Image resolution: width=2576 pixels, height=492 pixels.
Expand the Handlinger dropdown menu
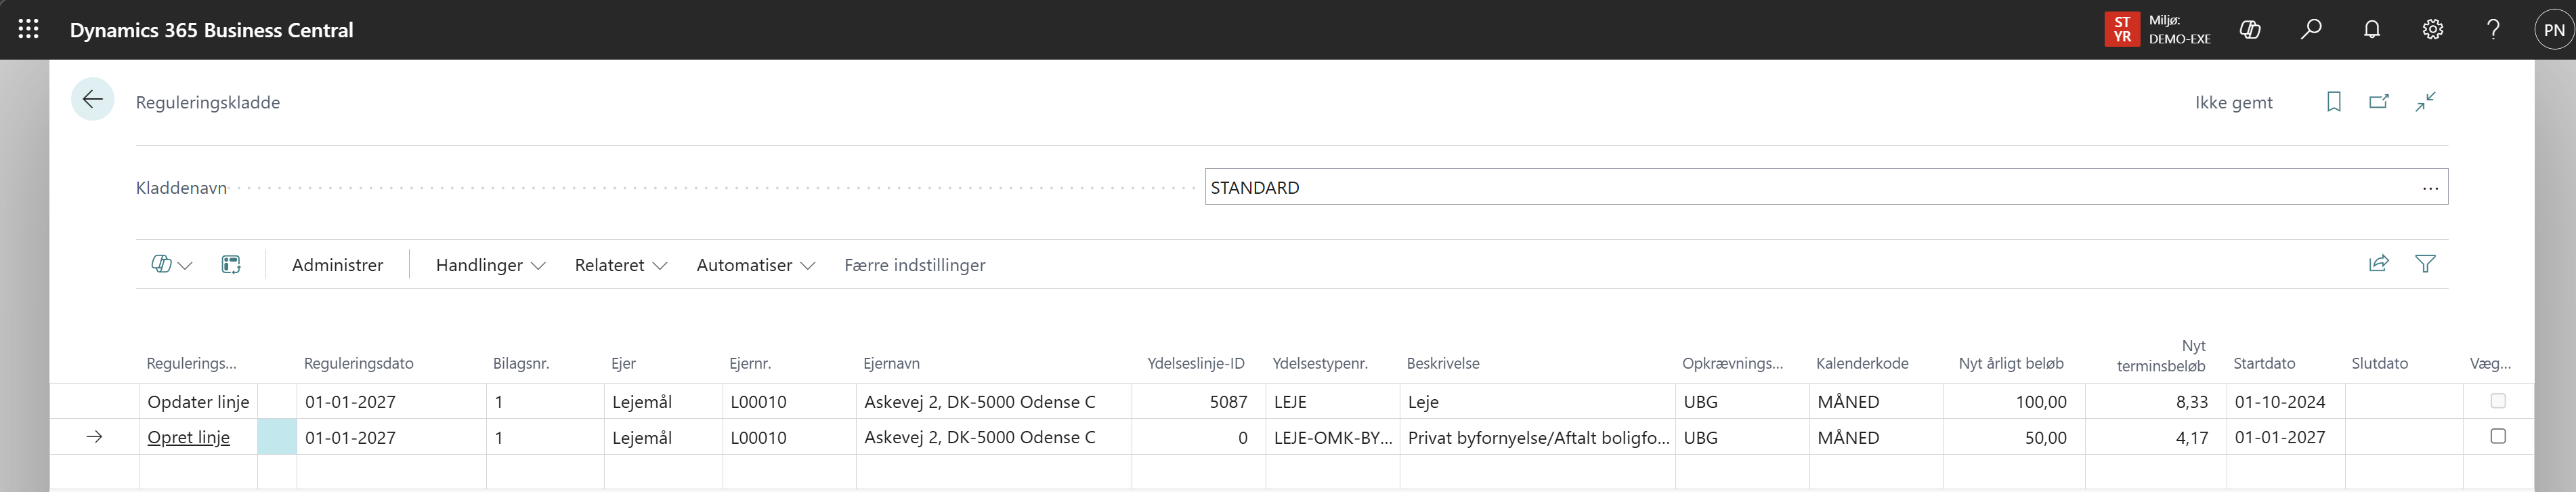tap(490, 265)
